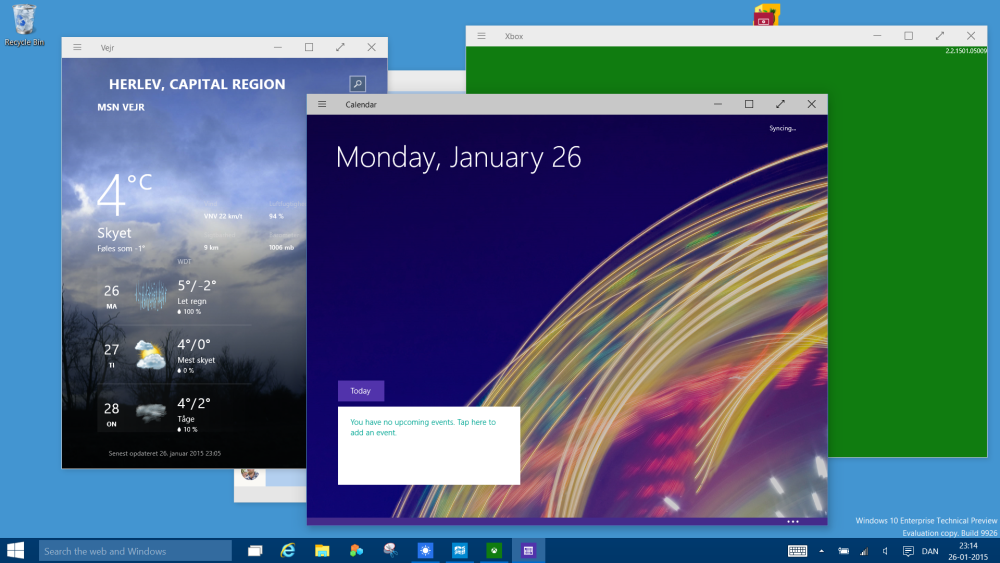Screen dimensions: 1000x563
Task: Open File Explorer from the taskbar
Action: pos(322,551)
